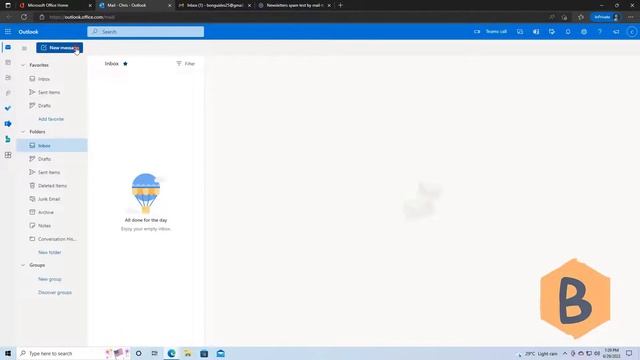Viewport: 640px width, 360px height.
Task: Click the browser address bar
Action: pyautogui.click(x=286, y=17)
